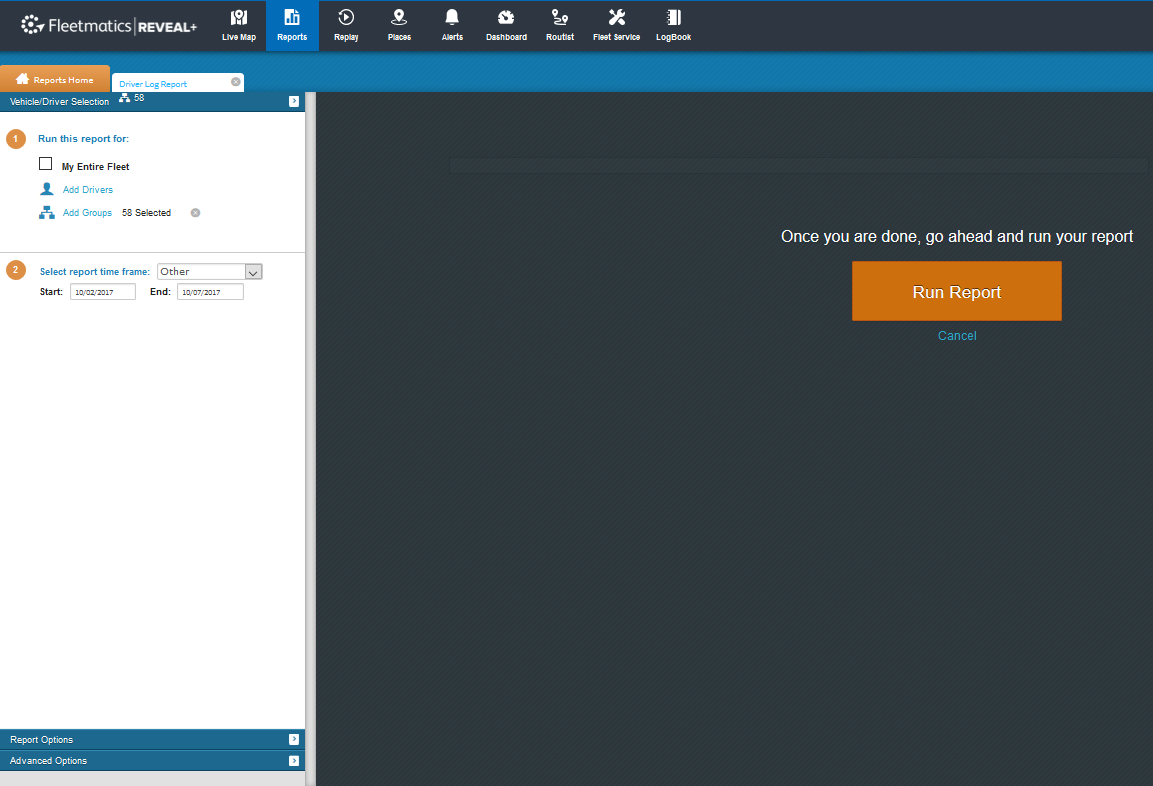The width and height of the screenshot is (1153, 786).
Task: Open the Reports section
Action: coord(292,26)
